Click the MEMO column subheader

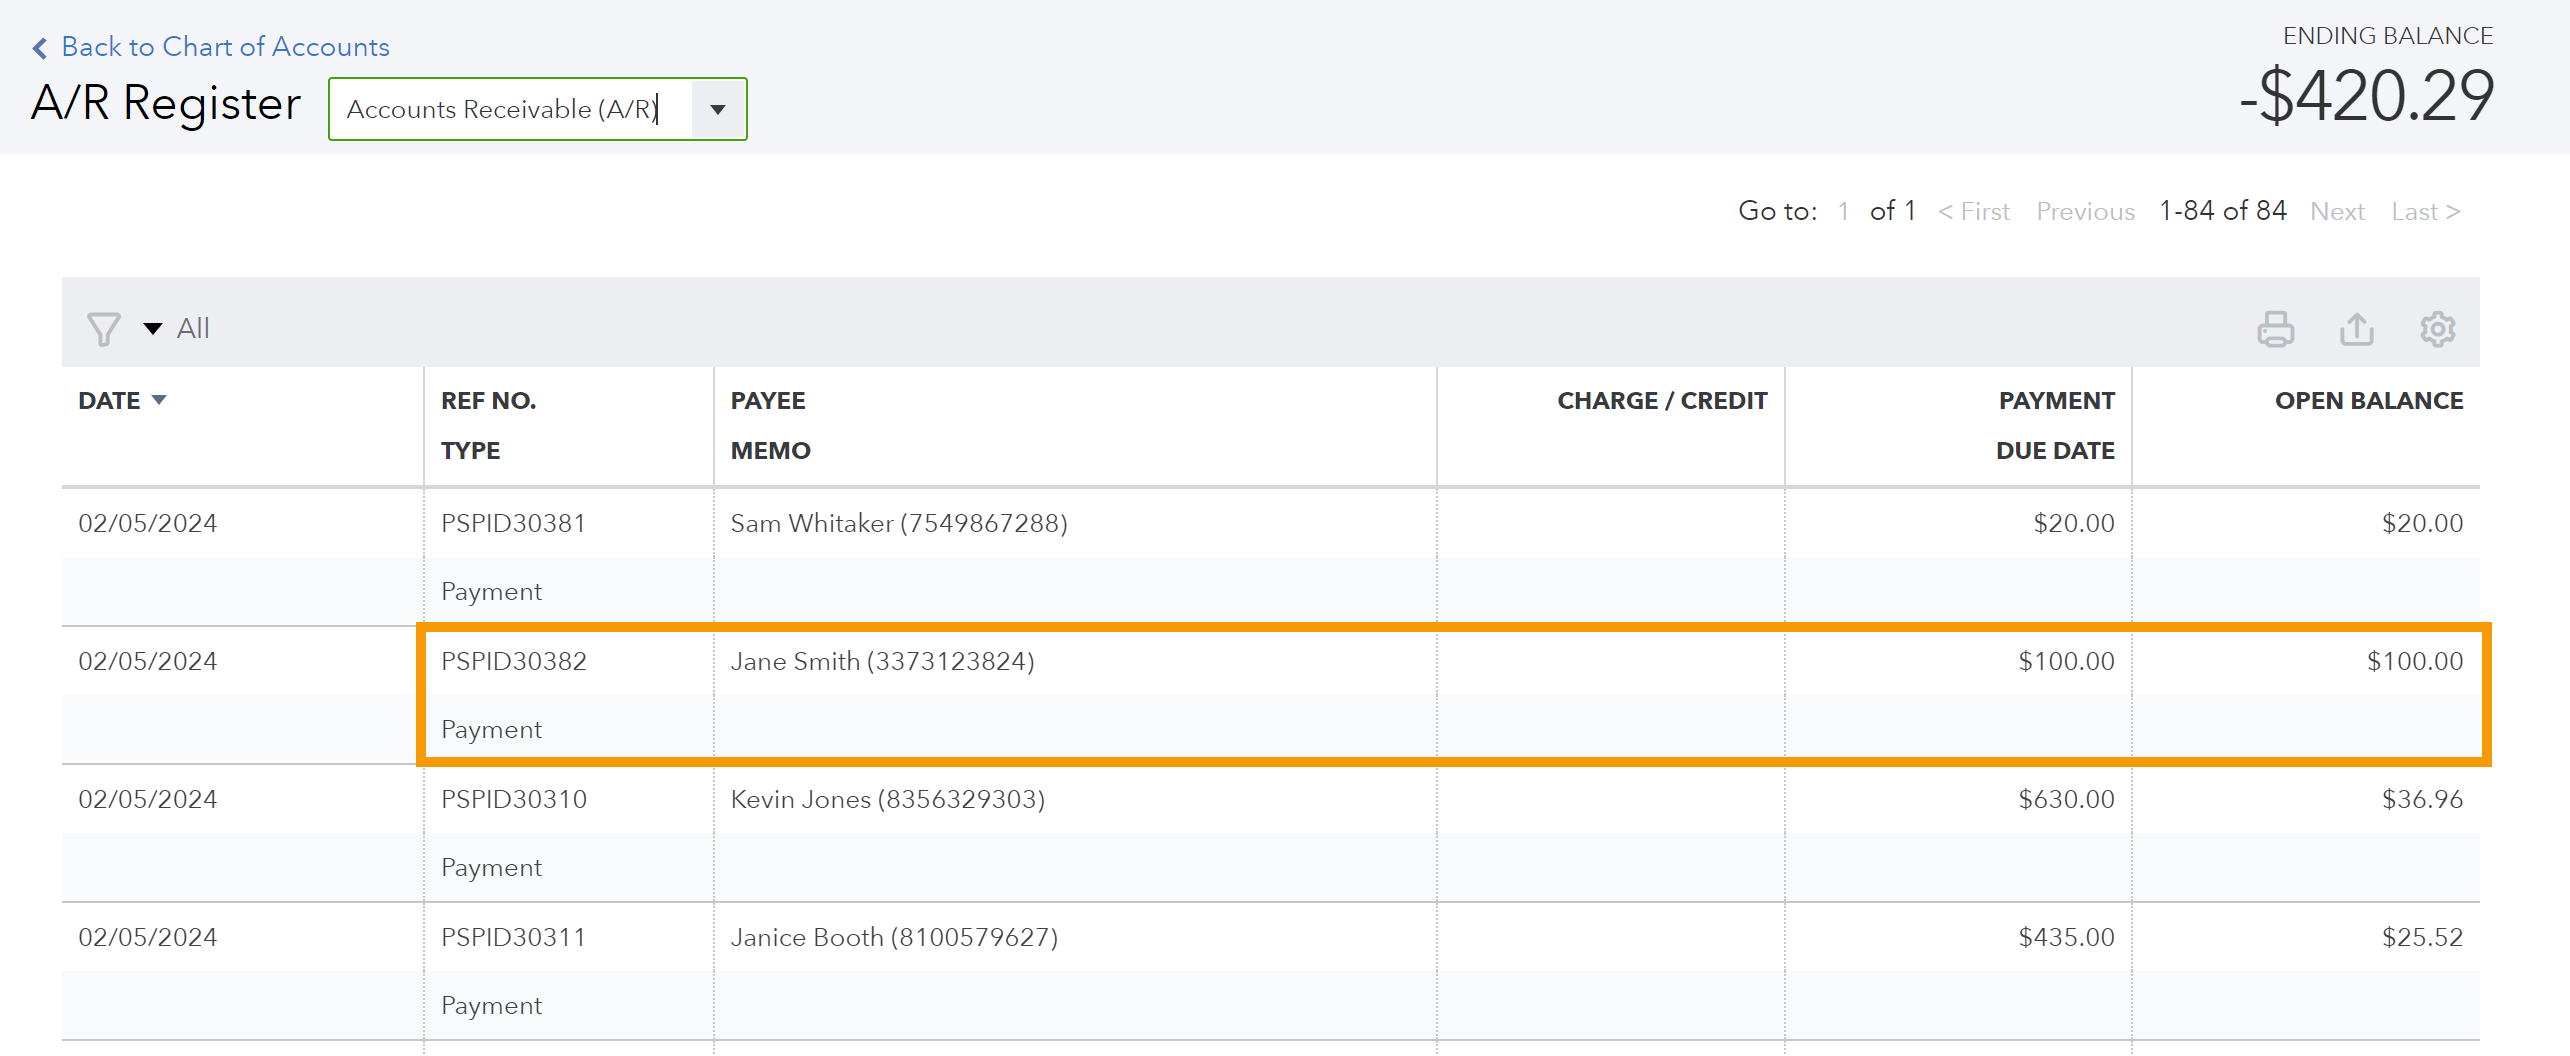coord(770,451)
